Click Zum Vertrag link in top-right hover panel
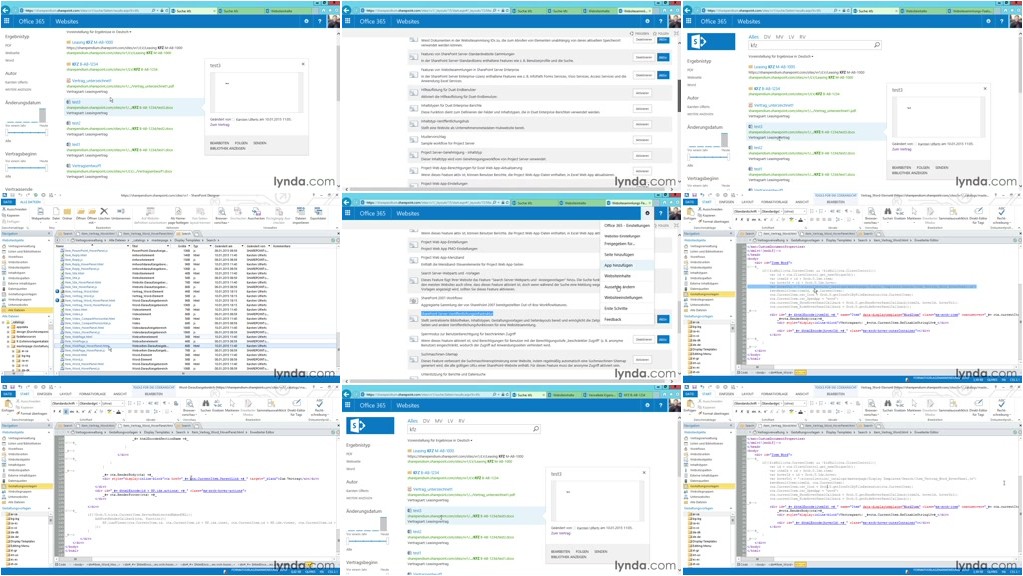Screen dimensions: 1023x576 coord(901,149)
